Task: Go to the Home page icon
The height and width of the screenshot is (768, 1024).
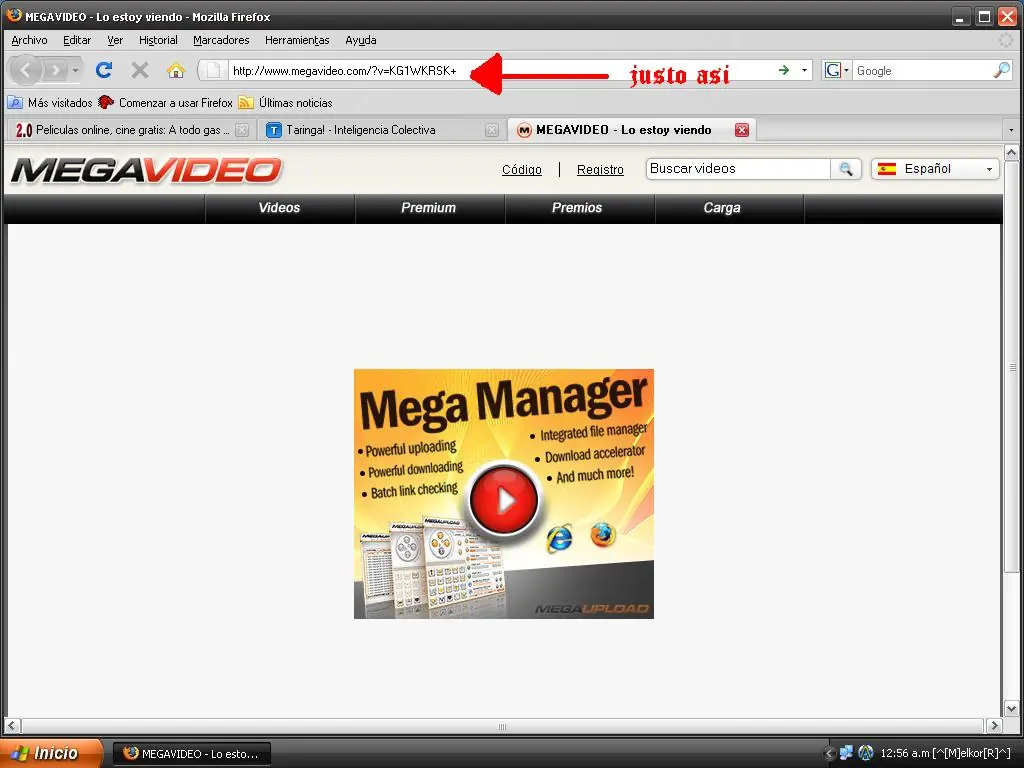Action: click(176, 70)
